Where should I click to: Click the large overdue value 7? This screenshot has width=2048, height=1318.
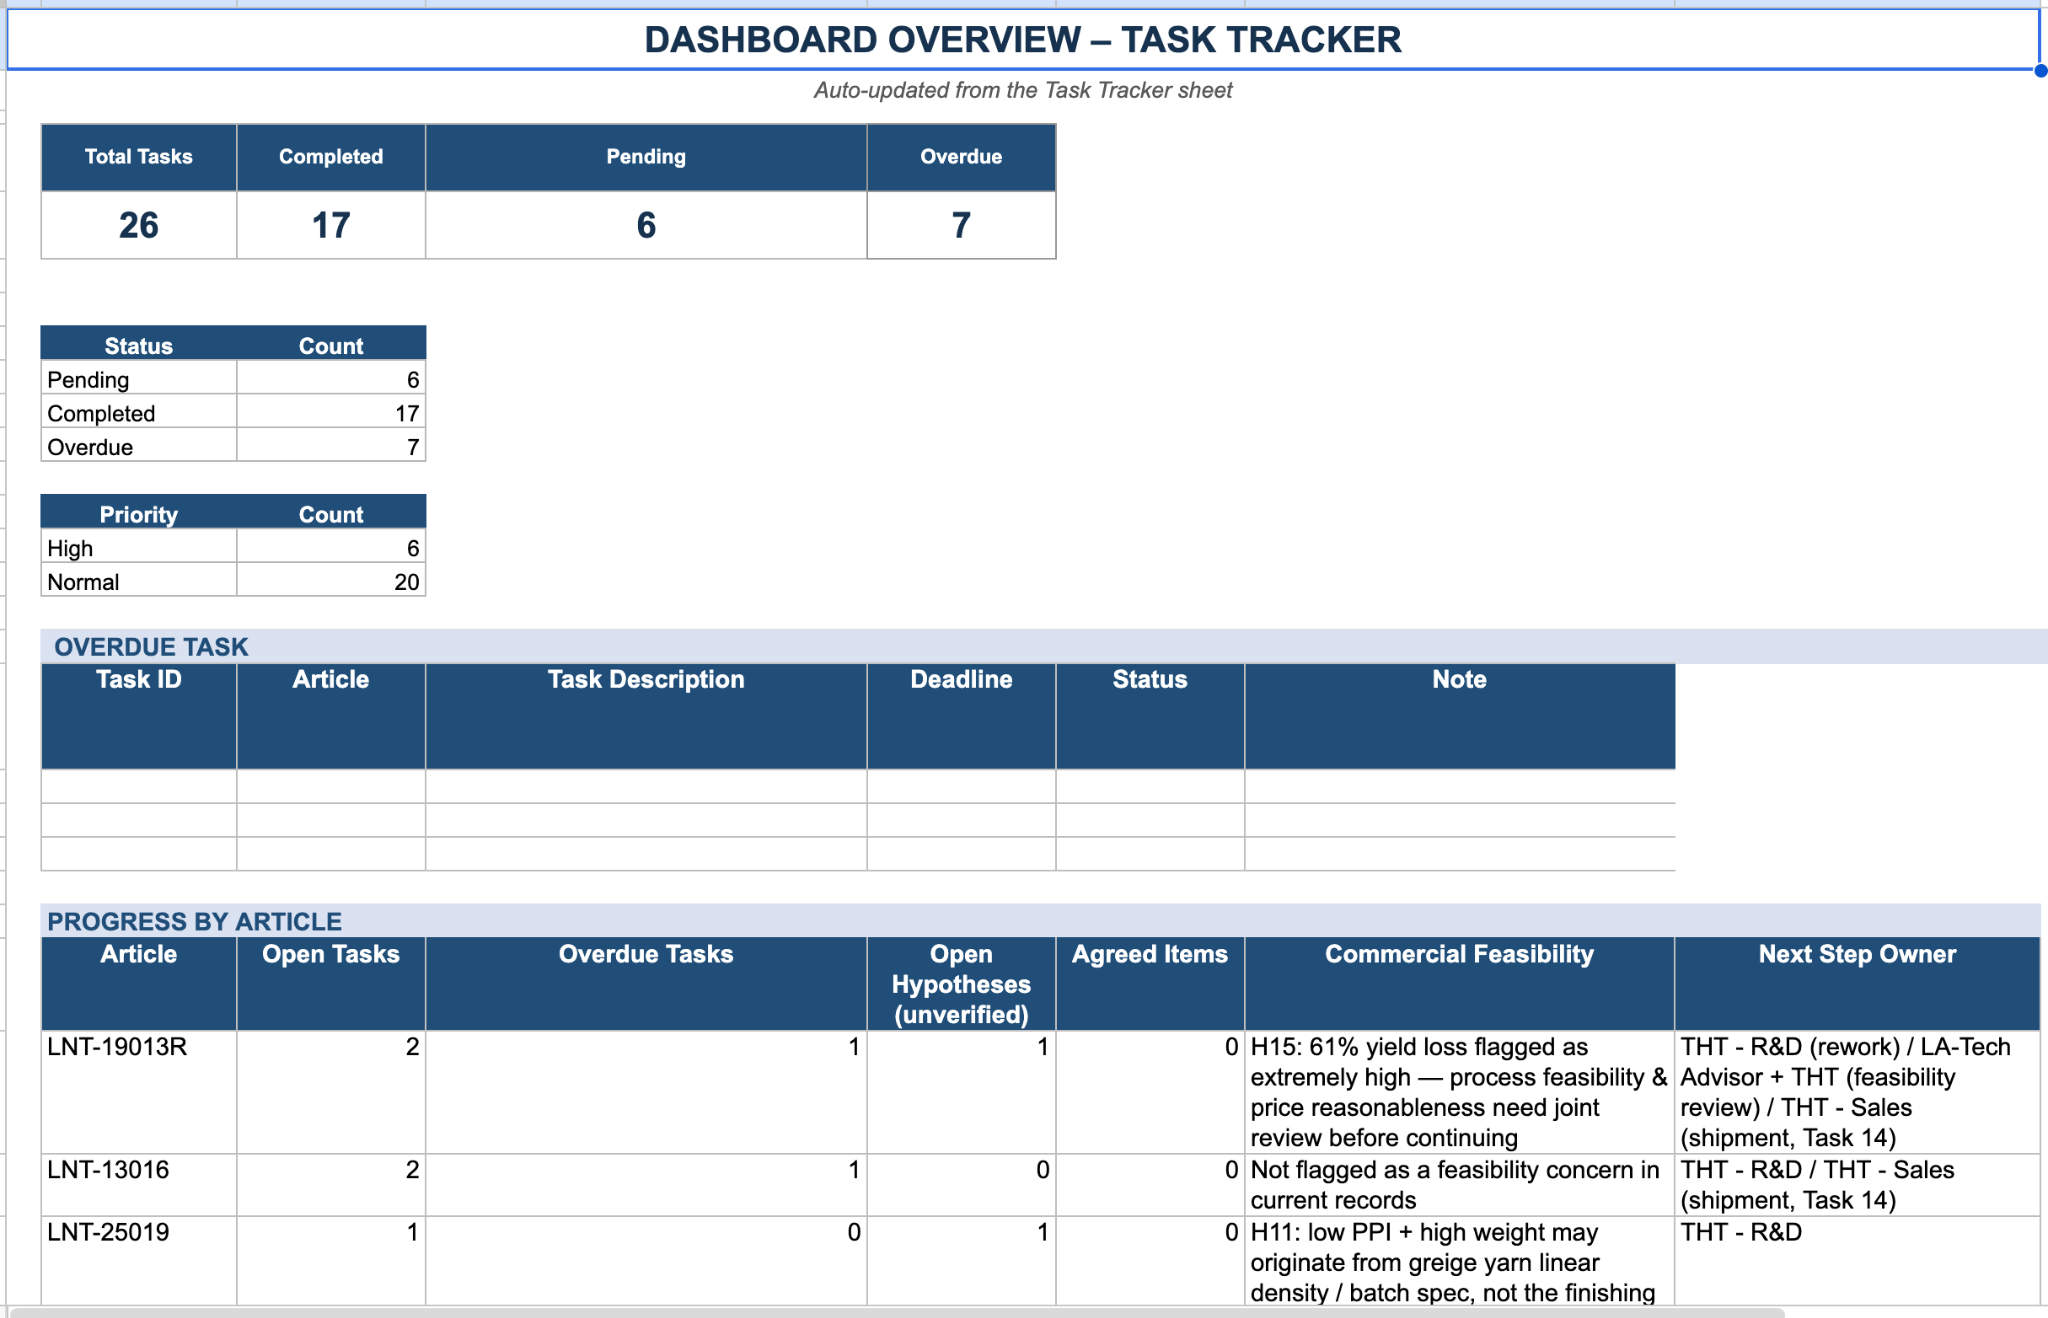(961, 225)
